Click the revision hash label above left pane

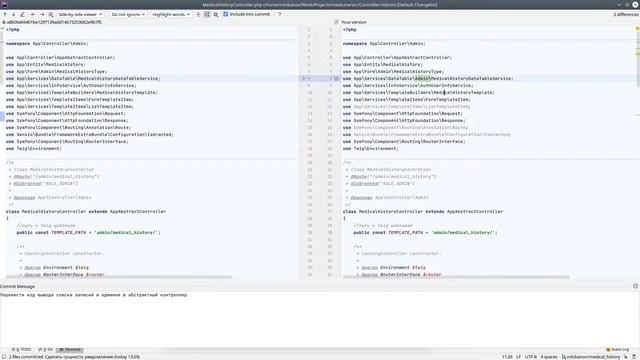[x=54, y=22]
